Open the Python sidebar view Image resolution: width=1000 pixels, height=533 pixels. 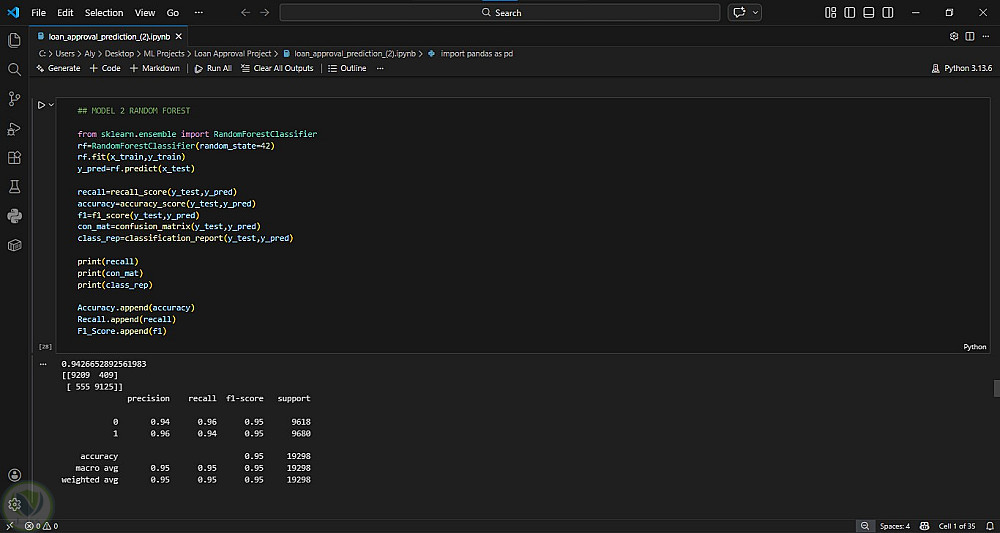coord(14,216)
